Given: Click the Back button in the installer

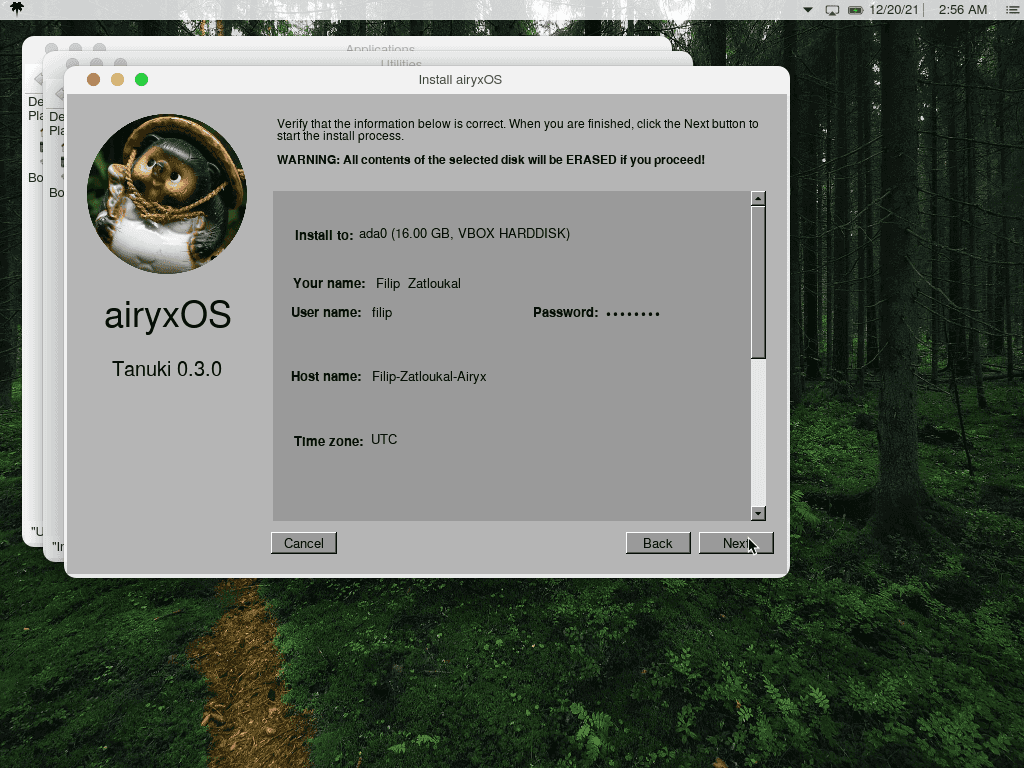Looking at the screenshot, I should 658,543.
